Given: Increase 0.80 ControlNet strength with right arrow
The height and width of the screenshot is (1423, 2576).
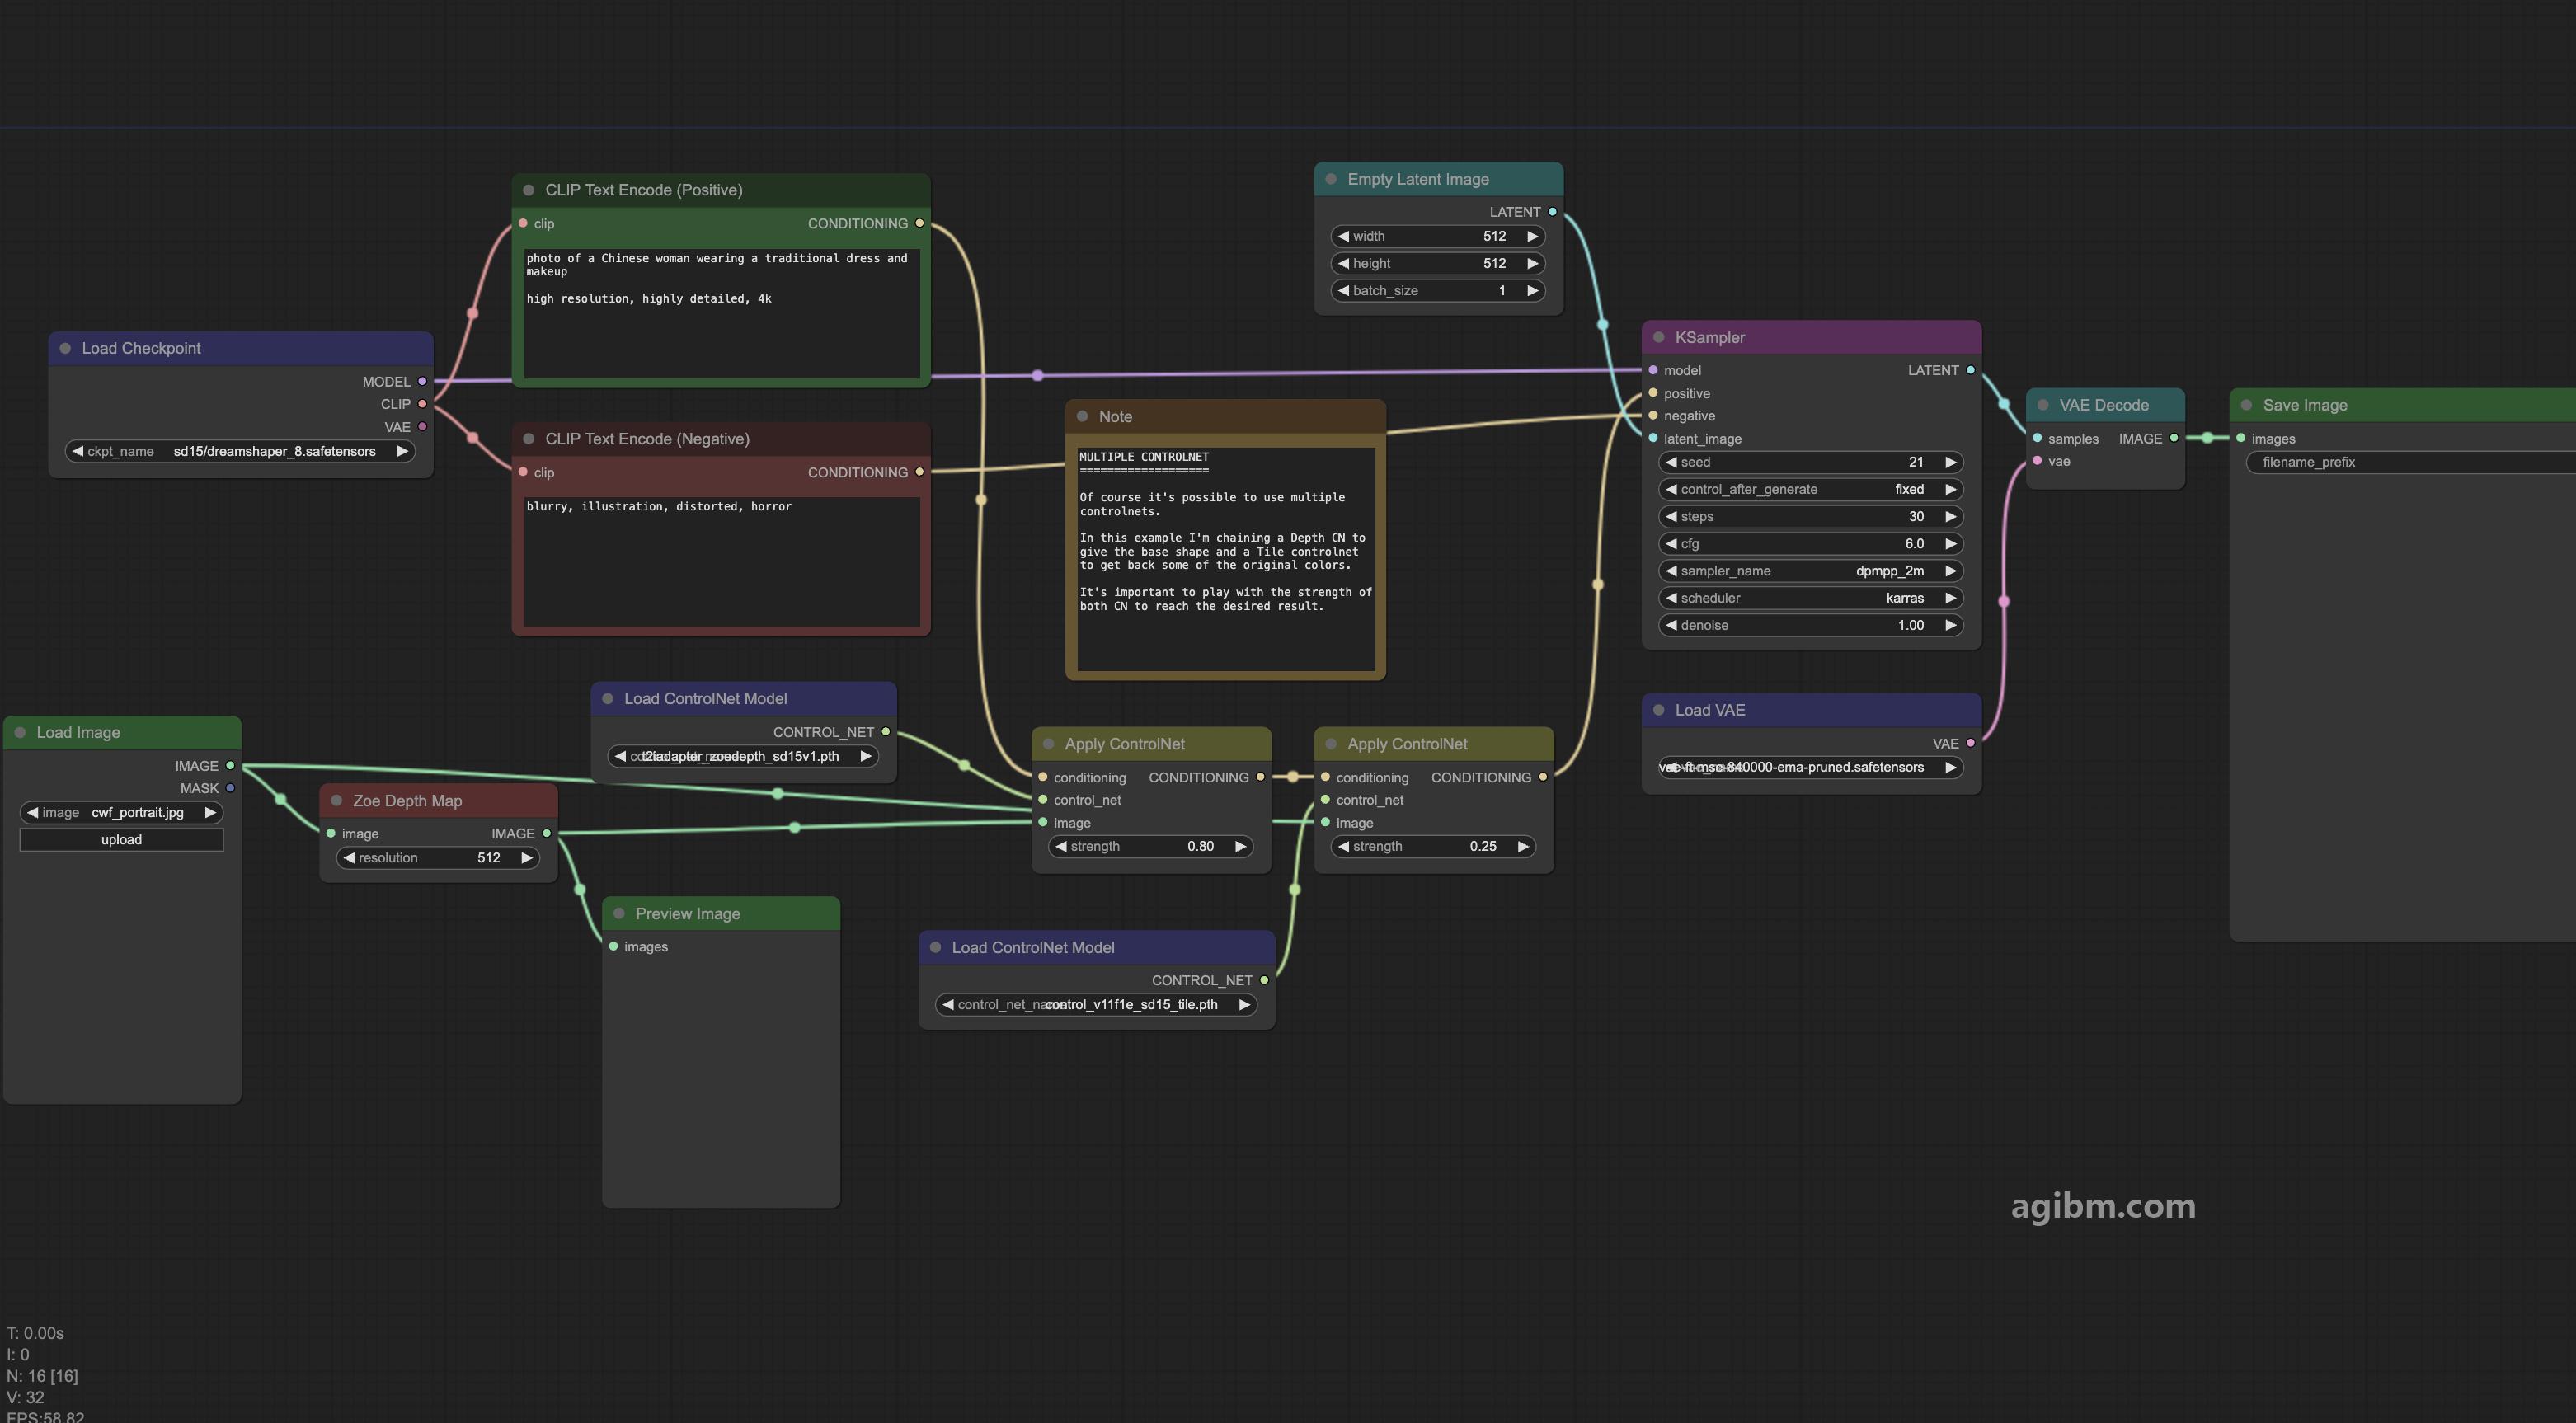Looking at the screenshot, I should 1240,846.
